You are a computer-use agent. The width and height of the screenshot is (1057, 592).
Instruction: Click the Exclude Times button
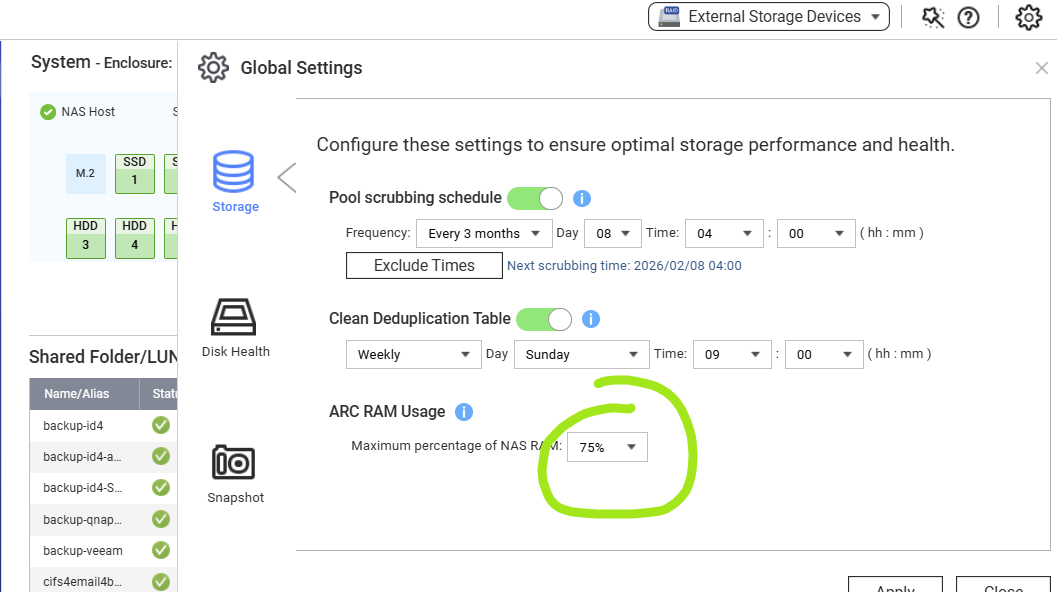tap(424, 265)
